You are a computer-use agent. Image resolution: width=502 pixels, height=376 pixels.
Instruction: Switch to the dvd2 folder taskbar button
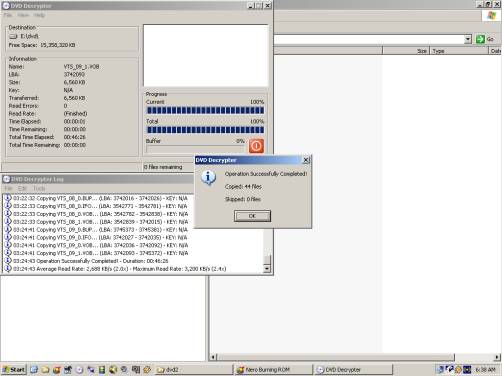coord(194,369)
